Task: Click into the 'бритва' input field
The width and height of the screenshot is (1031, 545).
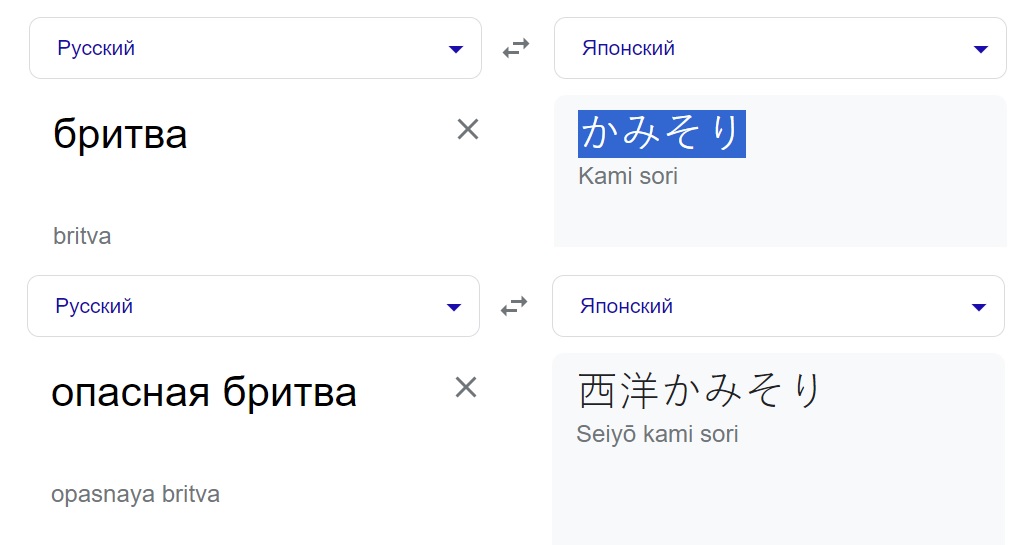Action: (x=120, y=134)
